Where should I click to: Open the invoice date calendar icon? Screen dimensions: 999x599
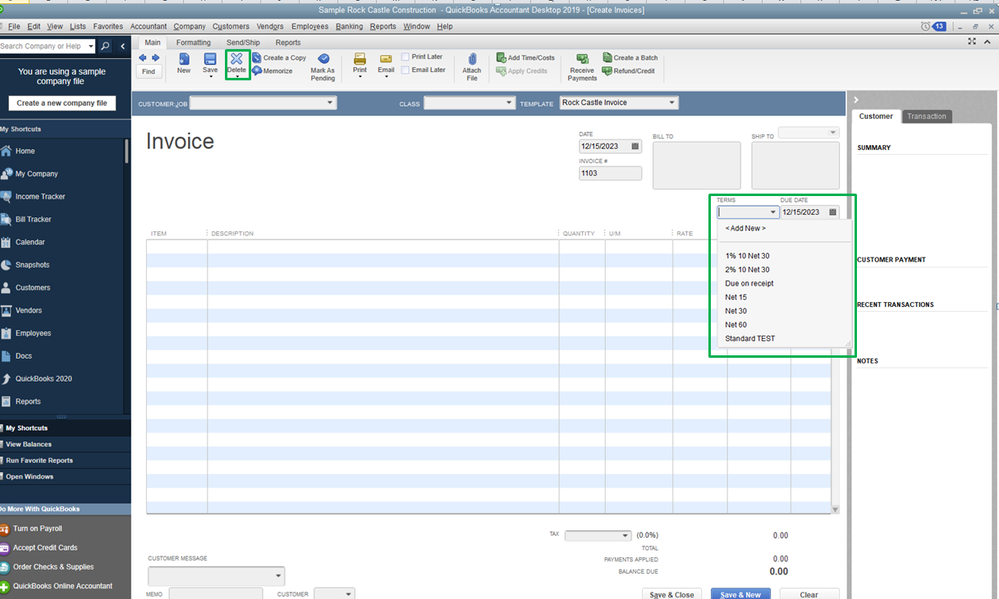point(635,147)
